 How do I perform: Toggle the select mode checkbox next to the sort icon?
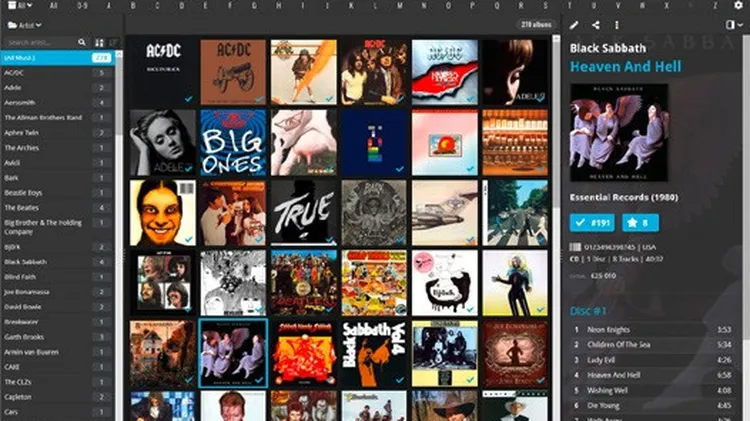(112, 43)
